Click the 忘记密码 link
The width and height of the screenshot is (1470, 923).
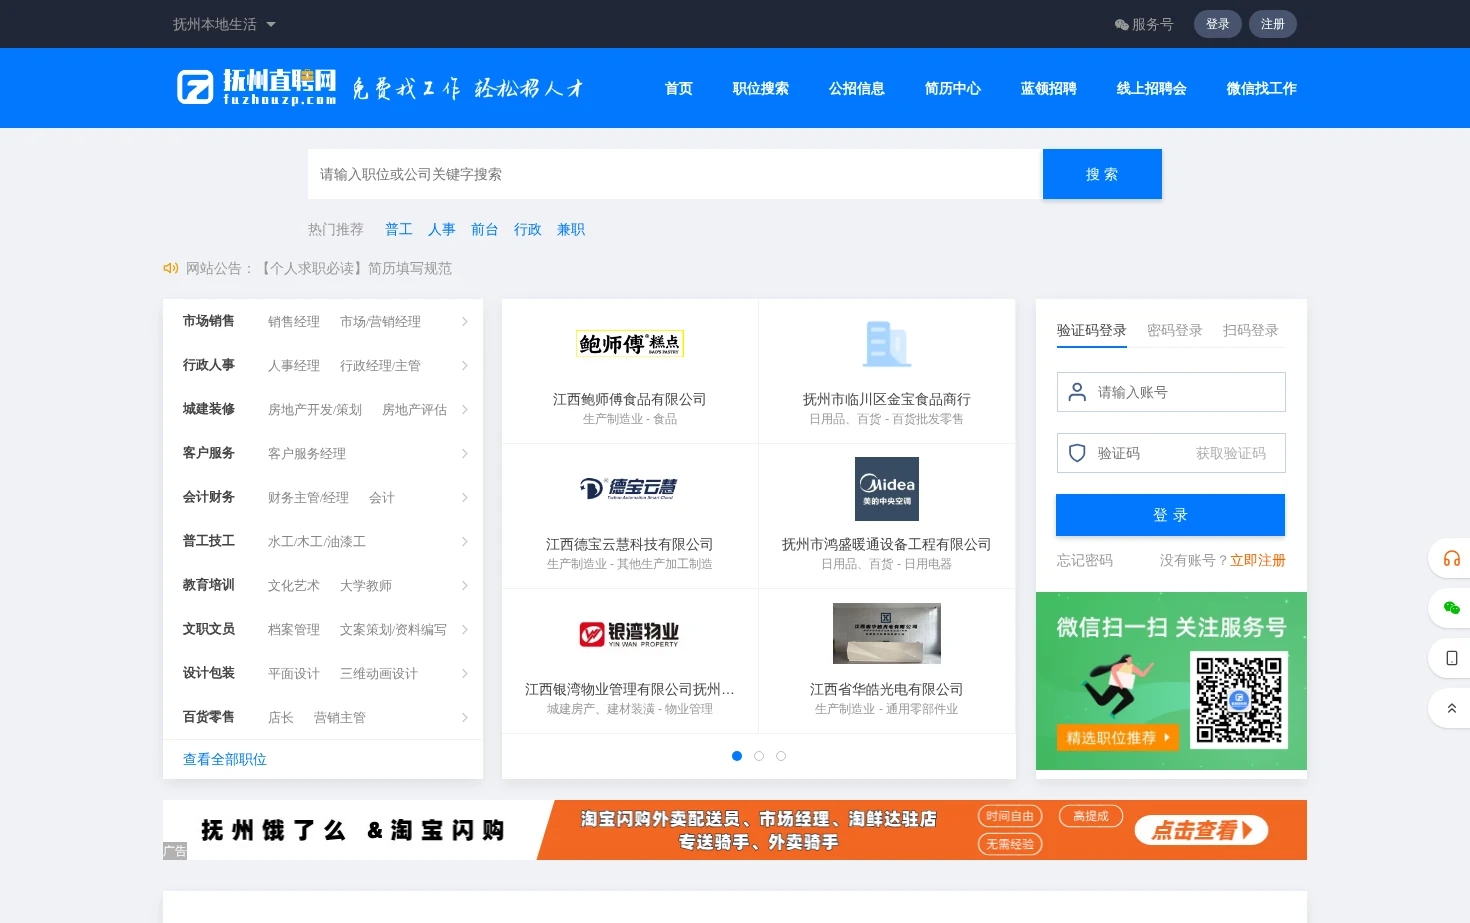point(1085,560)
